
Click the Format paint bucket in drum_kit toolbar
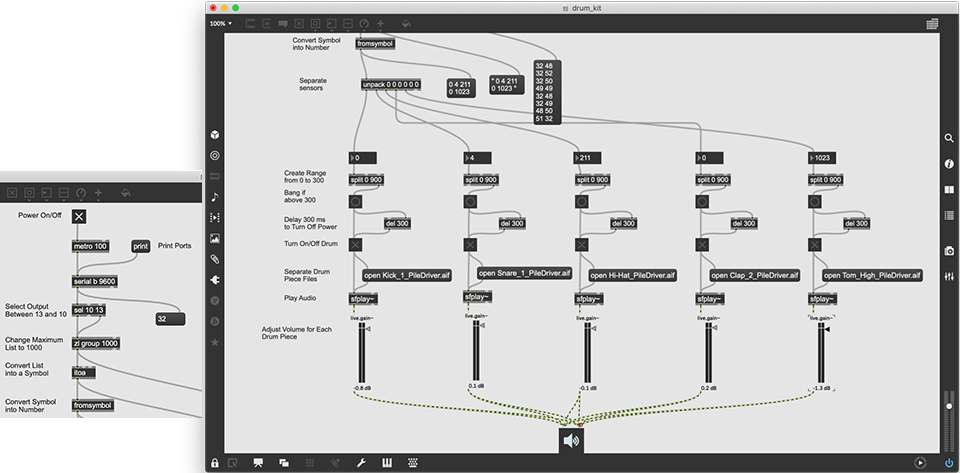(406, 24)
